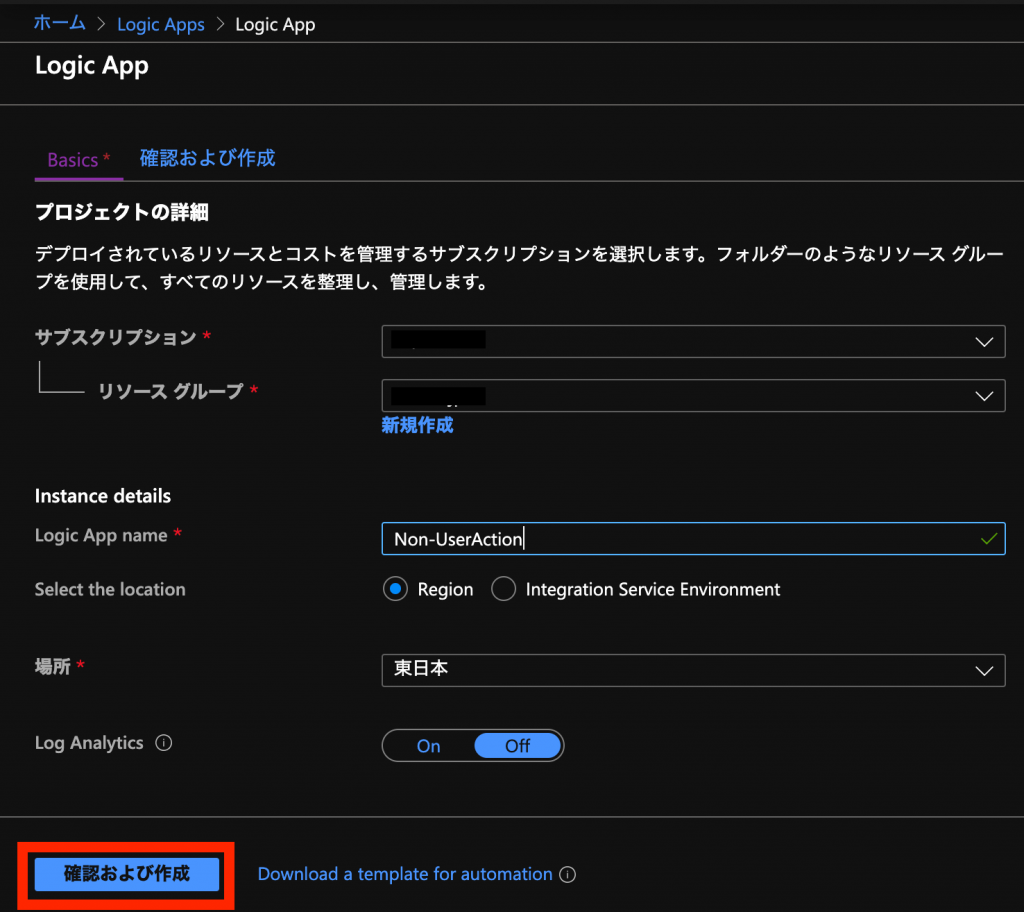Set Log Analytics to Off
Screen dimensions: 1024x912
point(518,746)
